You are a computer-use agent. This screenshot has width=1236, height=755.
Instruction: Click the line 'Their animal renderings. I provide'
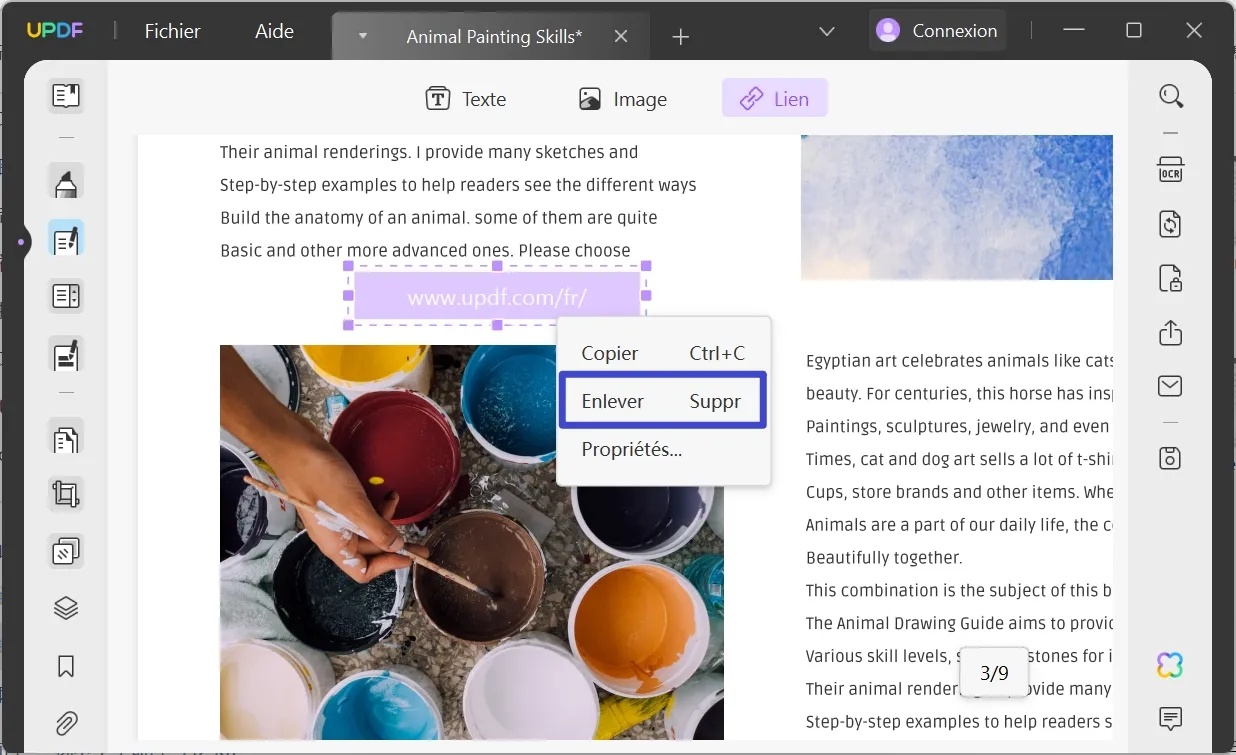point(429,152)
